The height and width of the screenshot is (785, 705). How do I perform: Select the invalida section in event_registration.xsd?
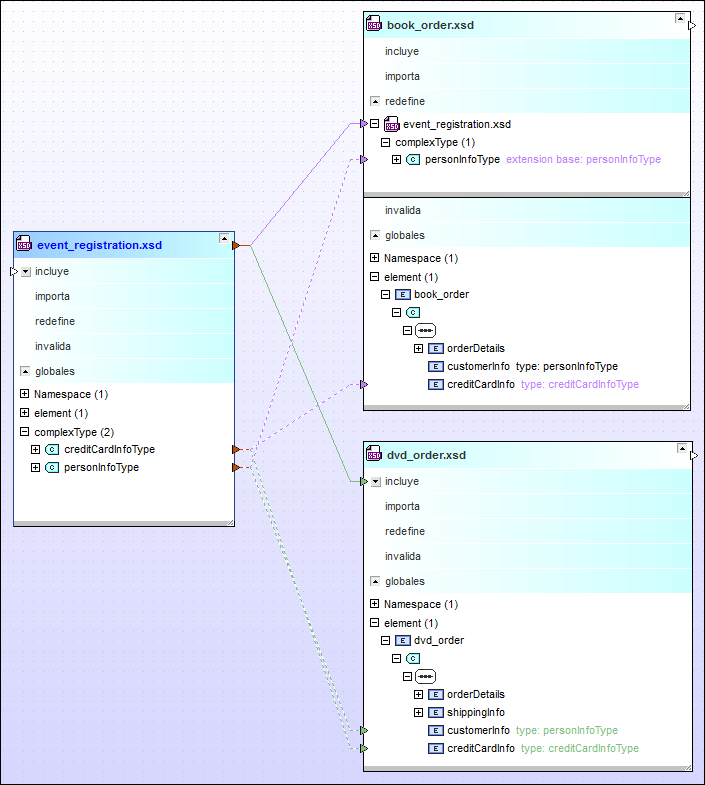[53, 347]
